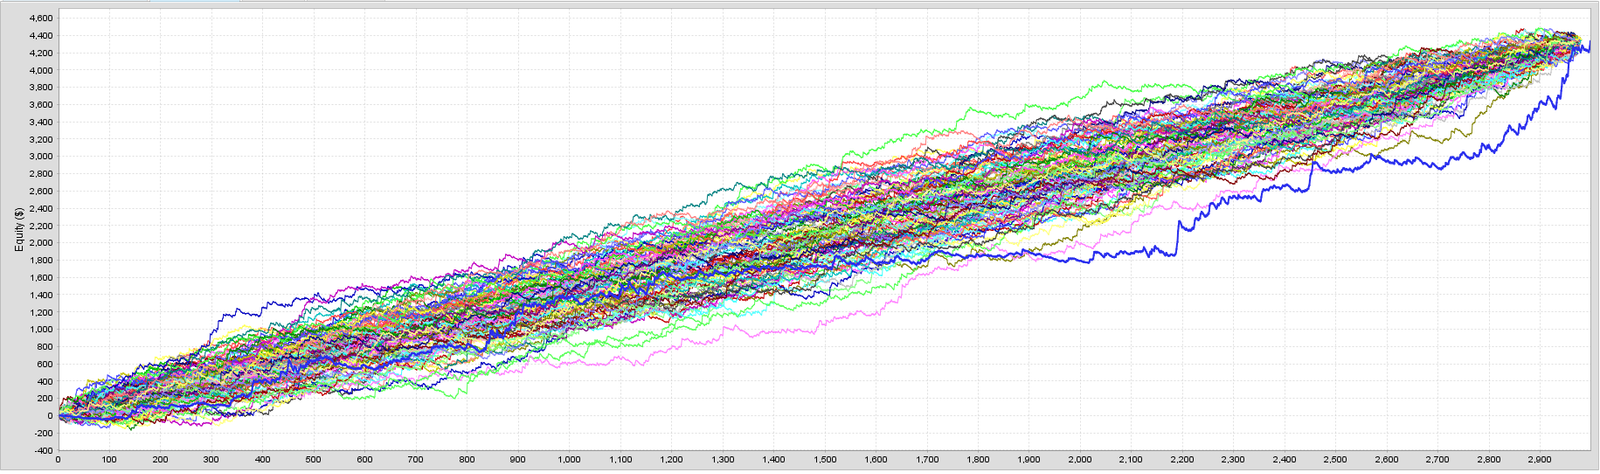Select the 3,000 tick on the vertical axis
The width and height of the screenshot is (1600, 474).
click(40, 157)
